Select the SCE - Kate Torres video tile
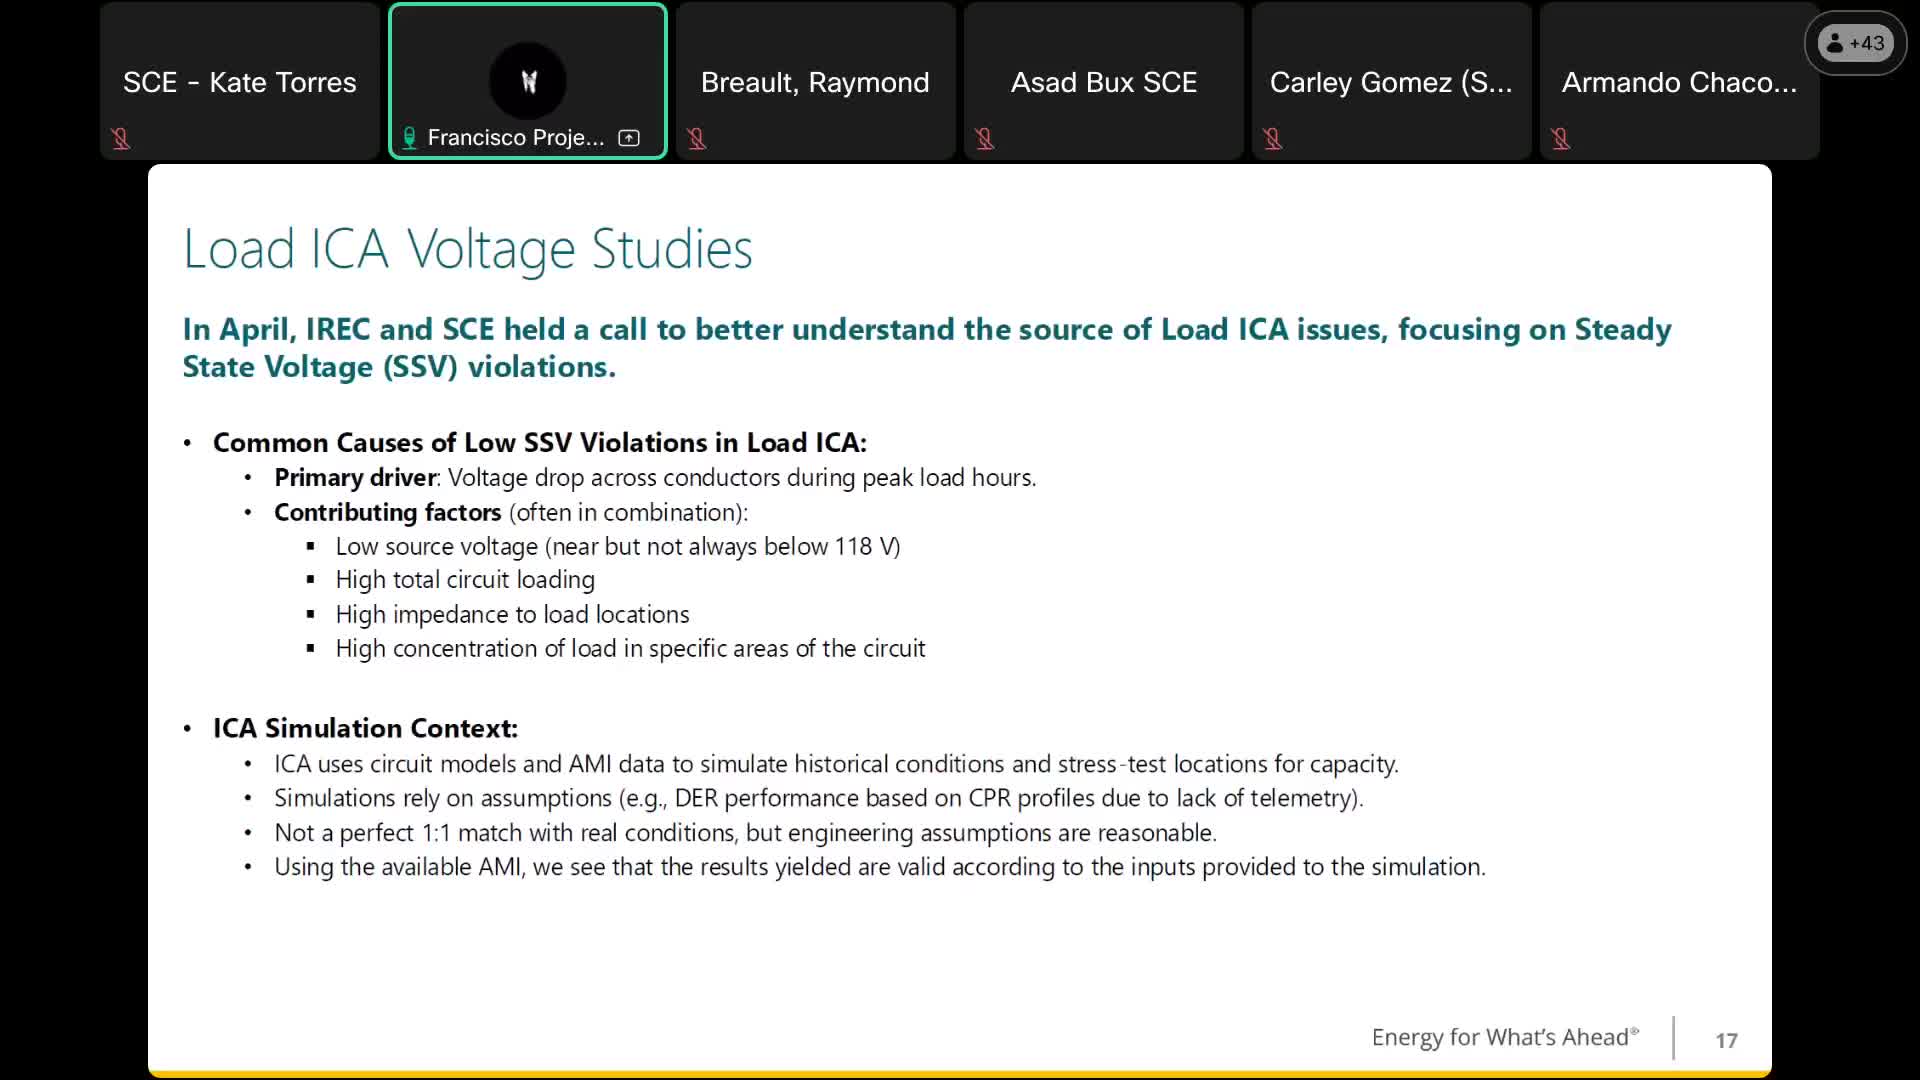 [239, 82]
